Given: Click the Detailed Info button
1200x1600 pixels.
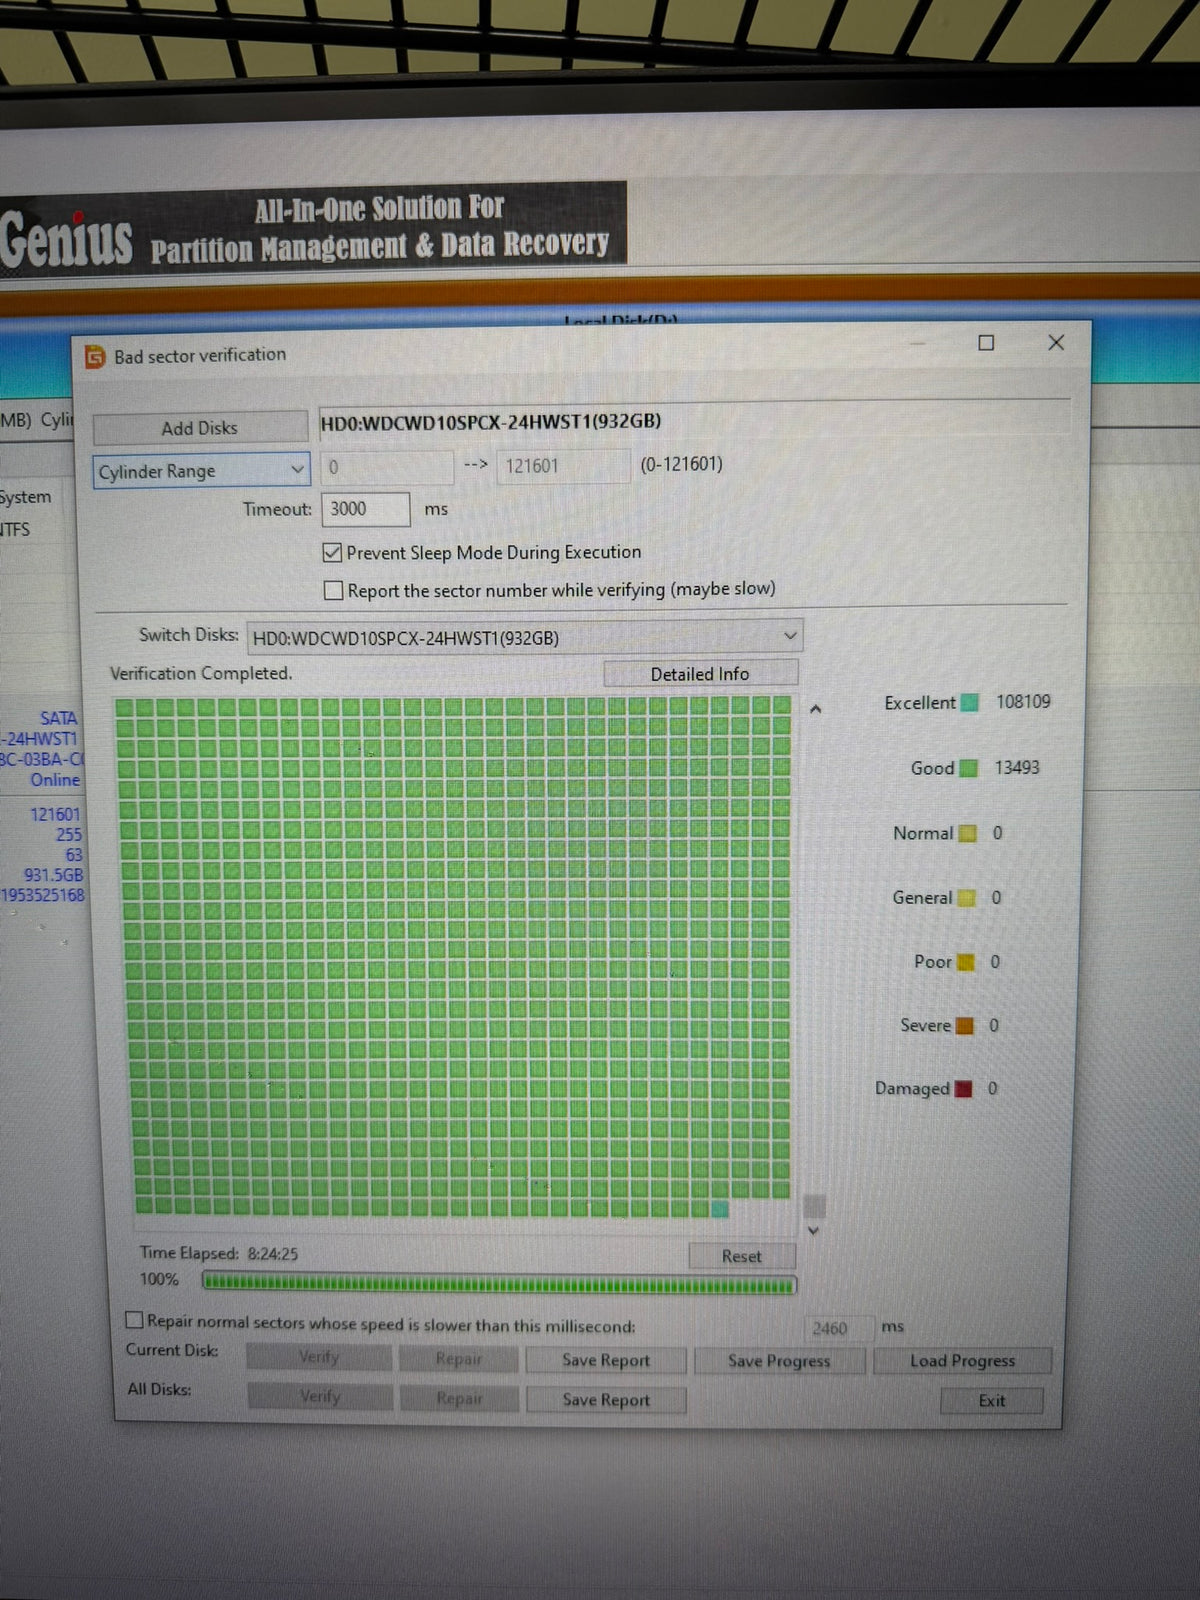Looking at the screenshot, I should 700,674.
